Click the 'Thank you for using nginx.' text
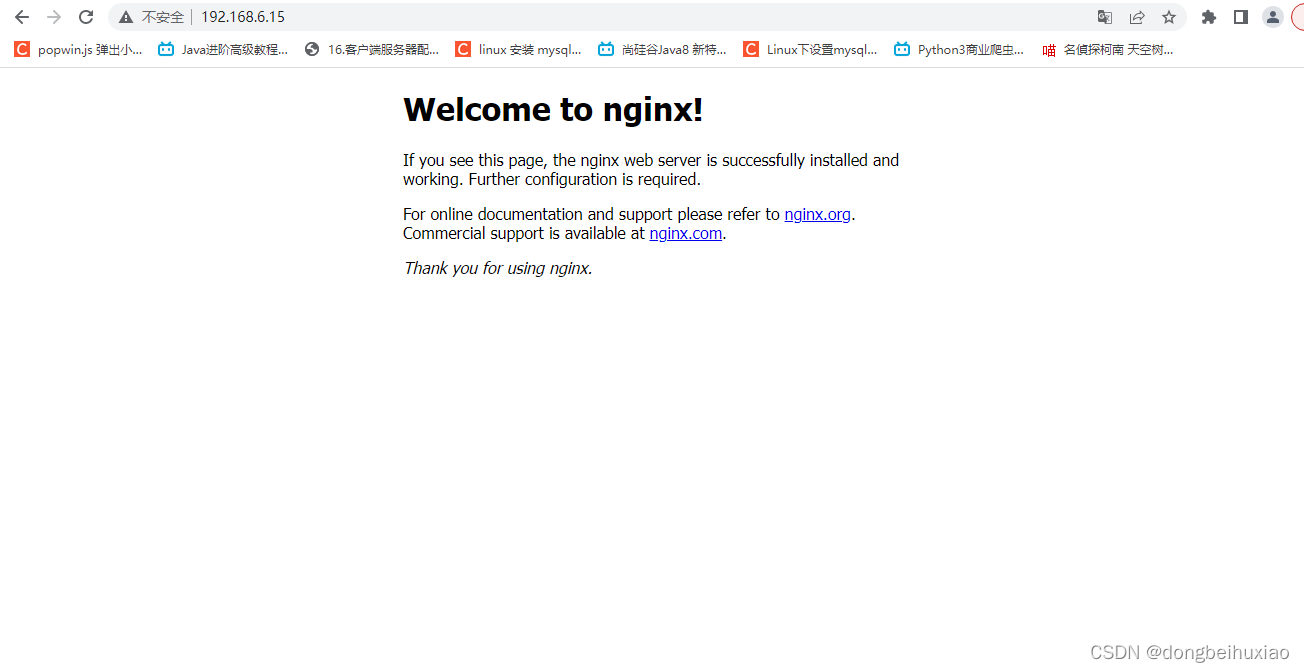The width and height of the screenshot is (1304, 672). (x=498, y=268)
